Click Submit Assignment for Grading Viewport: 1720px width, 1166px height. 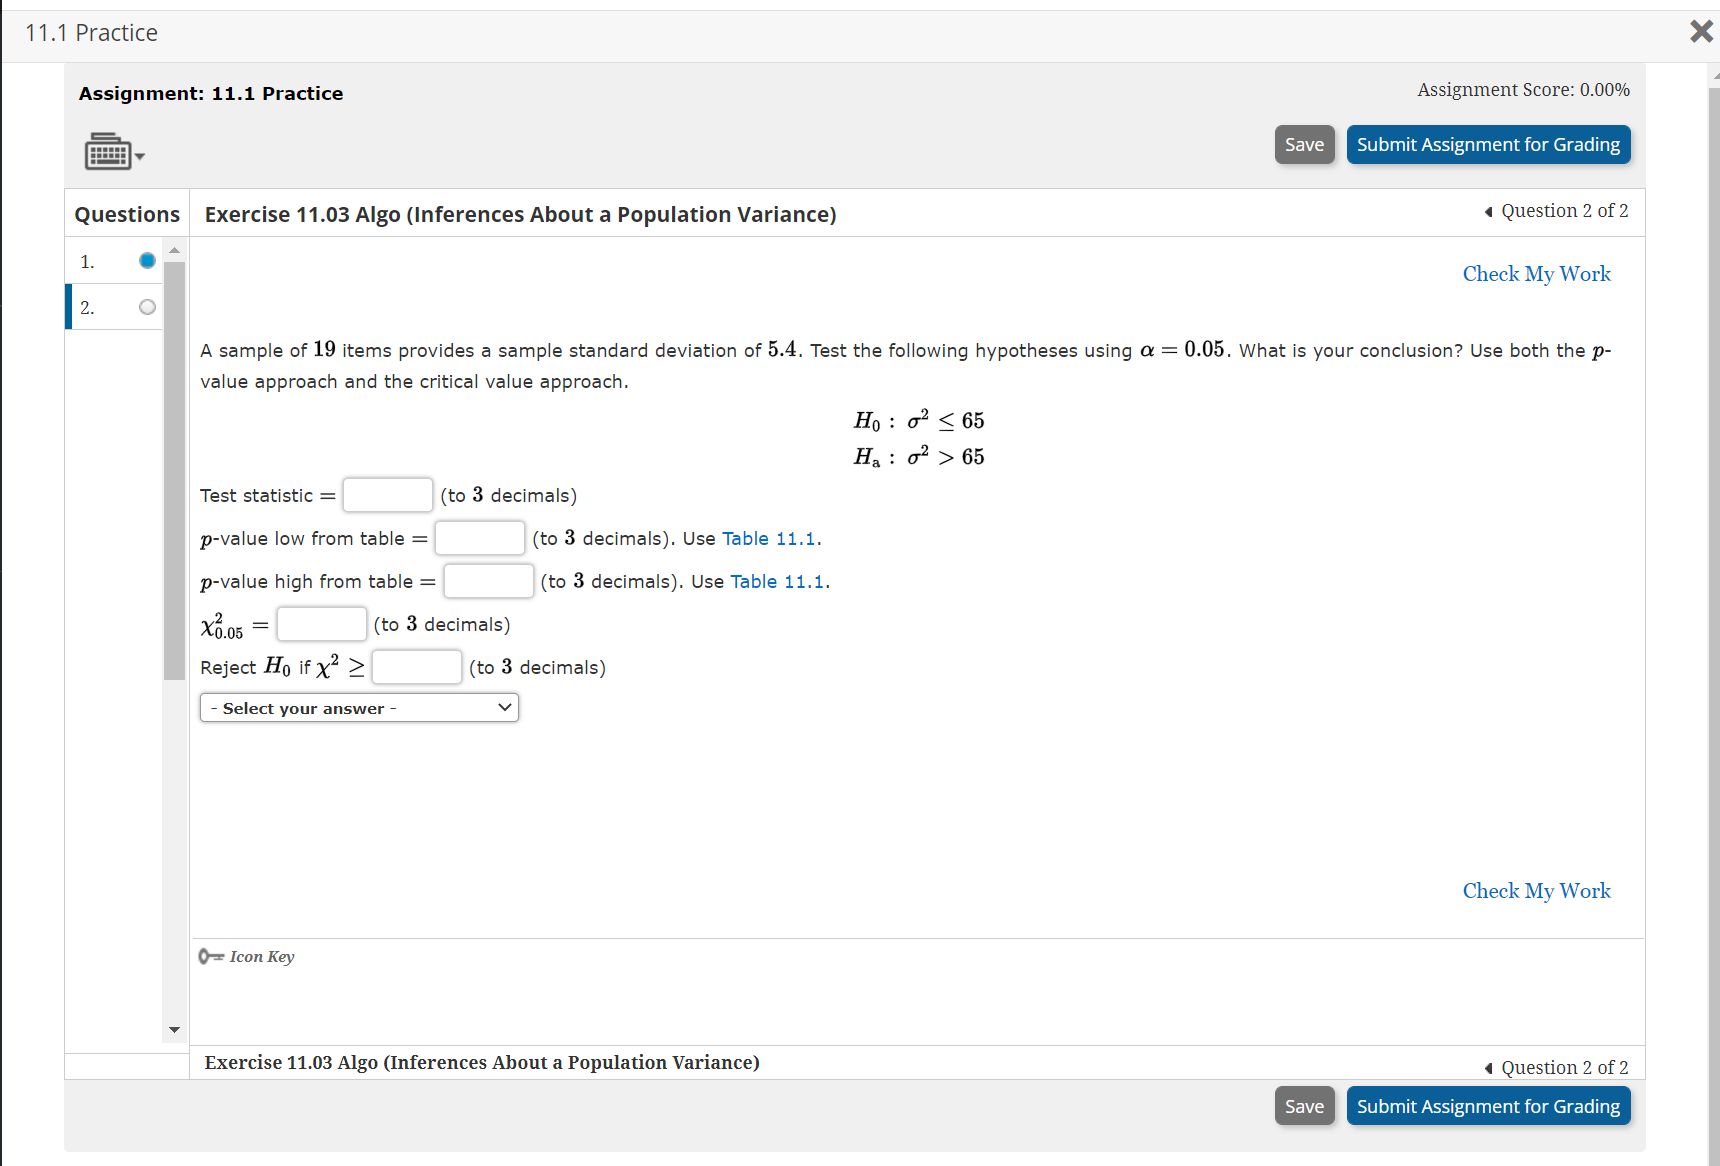click(x=1487, y=144)
